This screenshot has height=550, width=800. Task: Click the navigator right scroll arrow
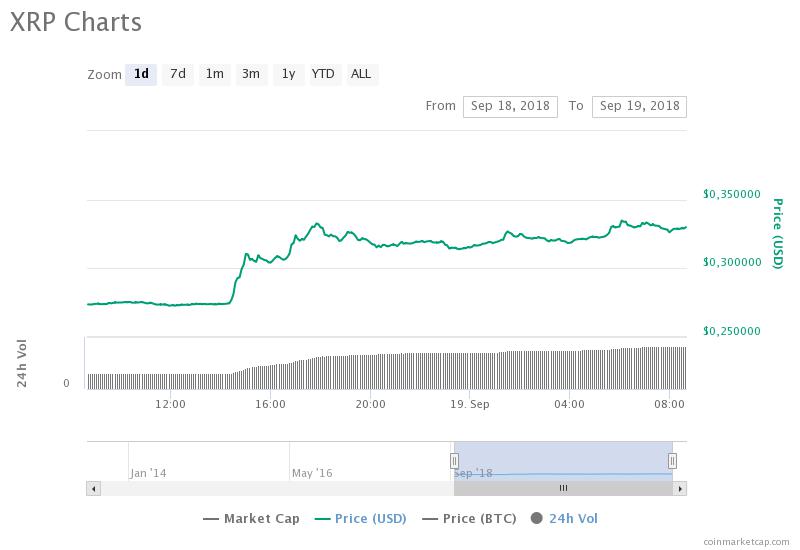[680, 488]
